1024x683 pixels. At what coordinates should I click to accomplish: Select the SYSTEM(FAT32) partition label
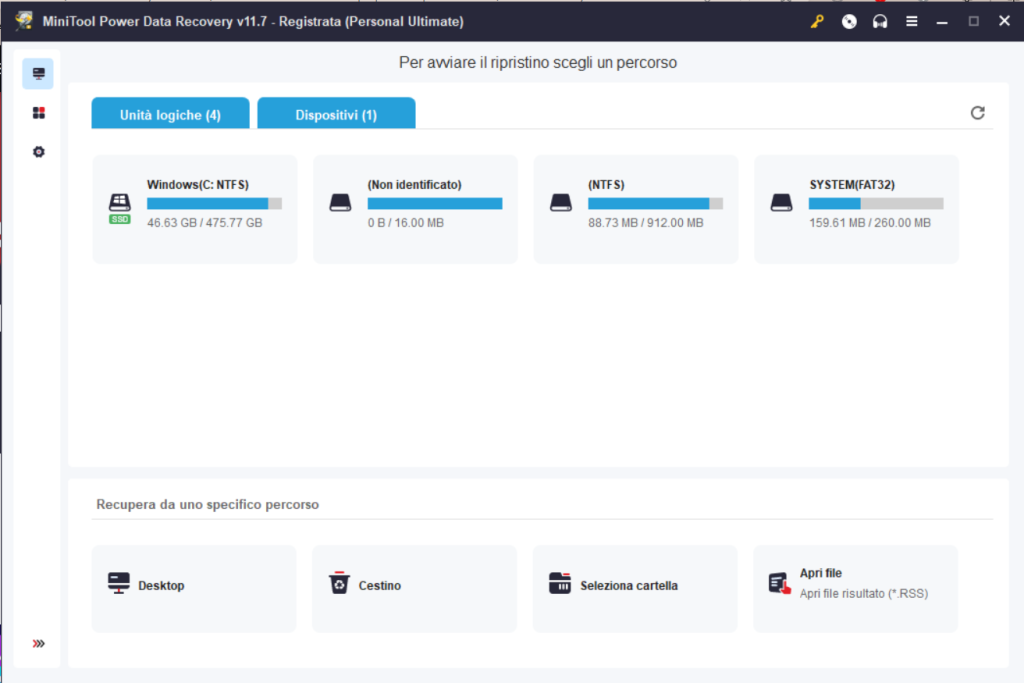pyautogui.click(x=852, y=185)
